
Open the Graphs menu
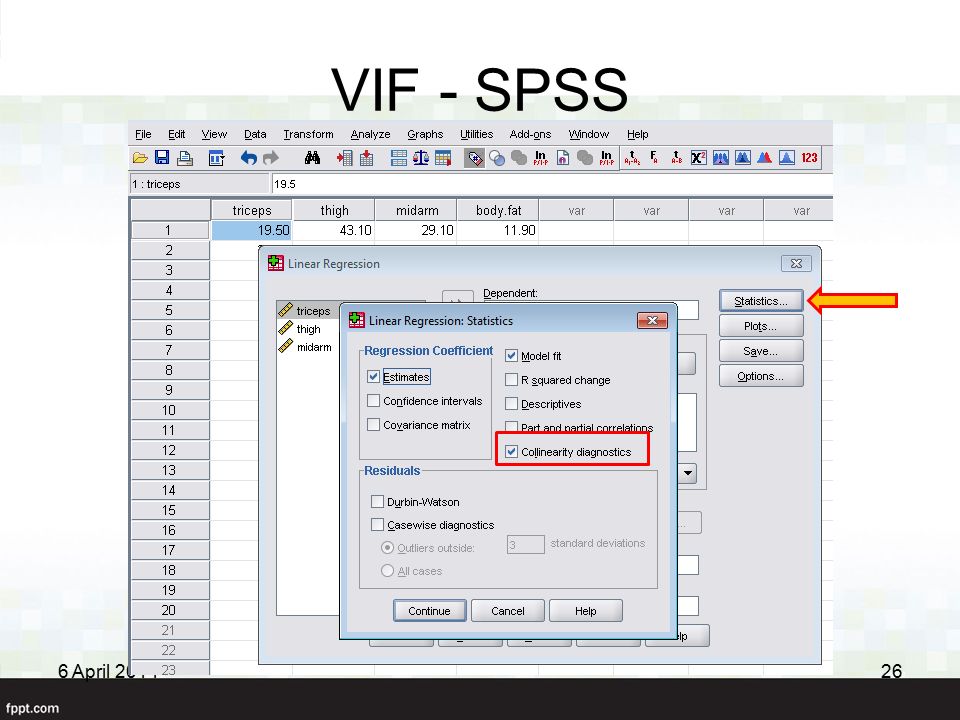tap(425, 134)
